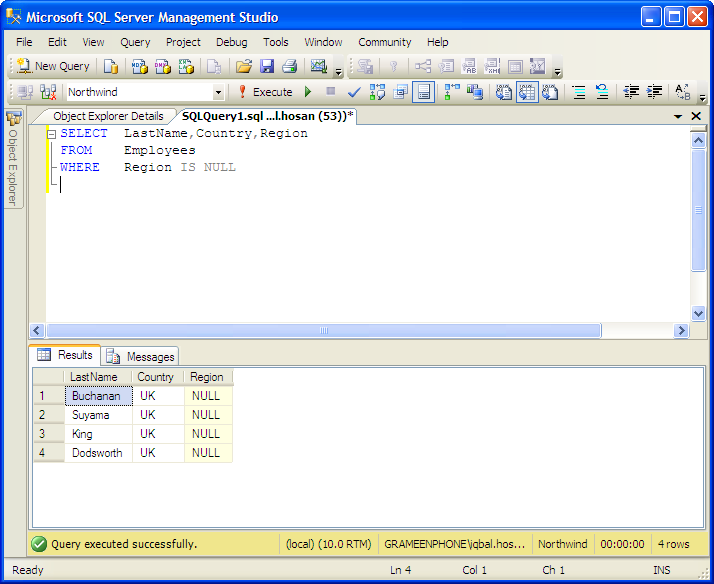Open the Debug menu
Viewport: 714px width, 584px height.
click(232, 42)
